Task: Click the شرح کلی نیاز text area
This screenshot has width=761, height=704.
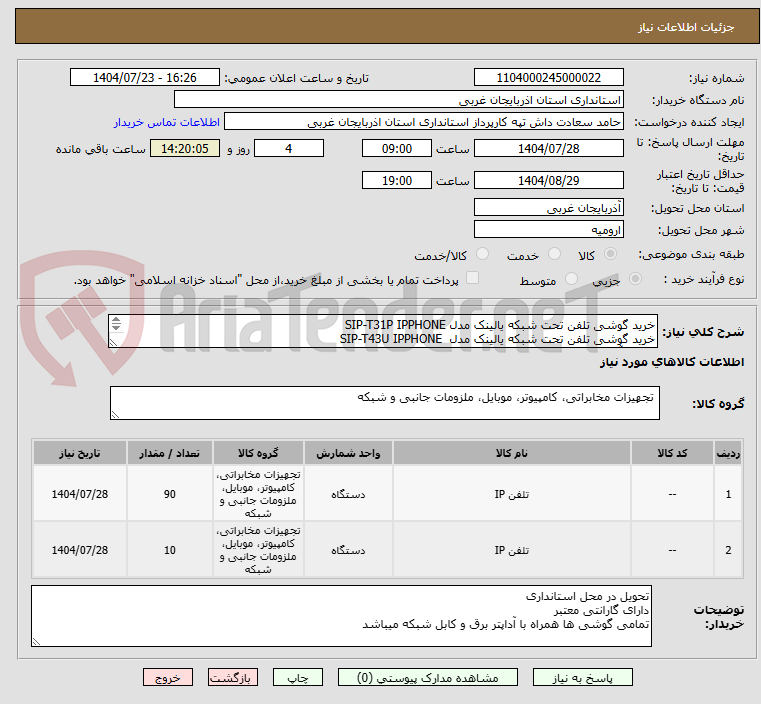Action: point(383,331)
